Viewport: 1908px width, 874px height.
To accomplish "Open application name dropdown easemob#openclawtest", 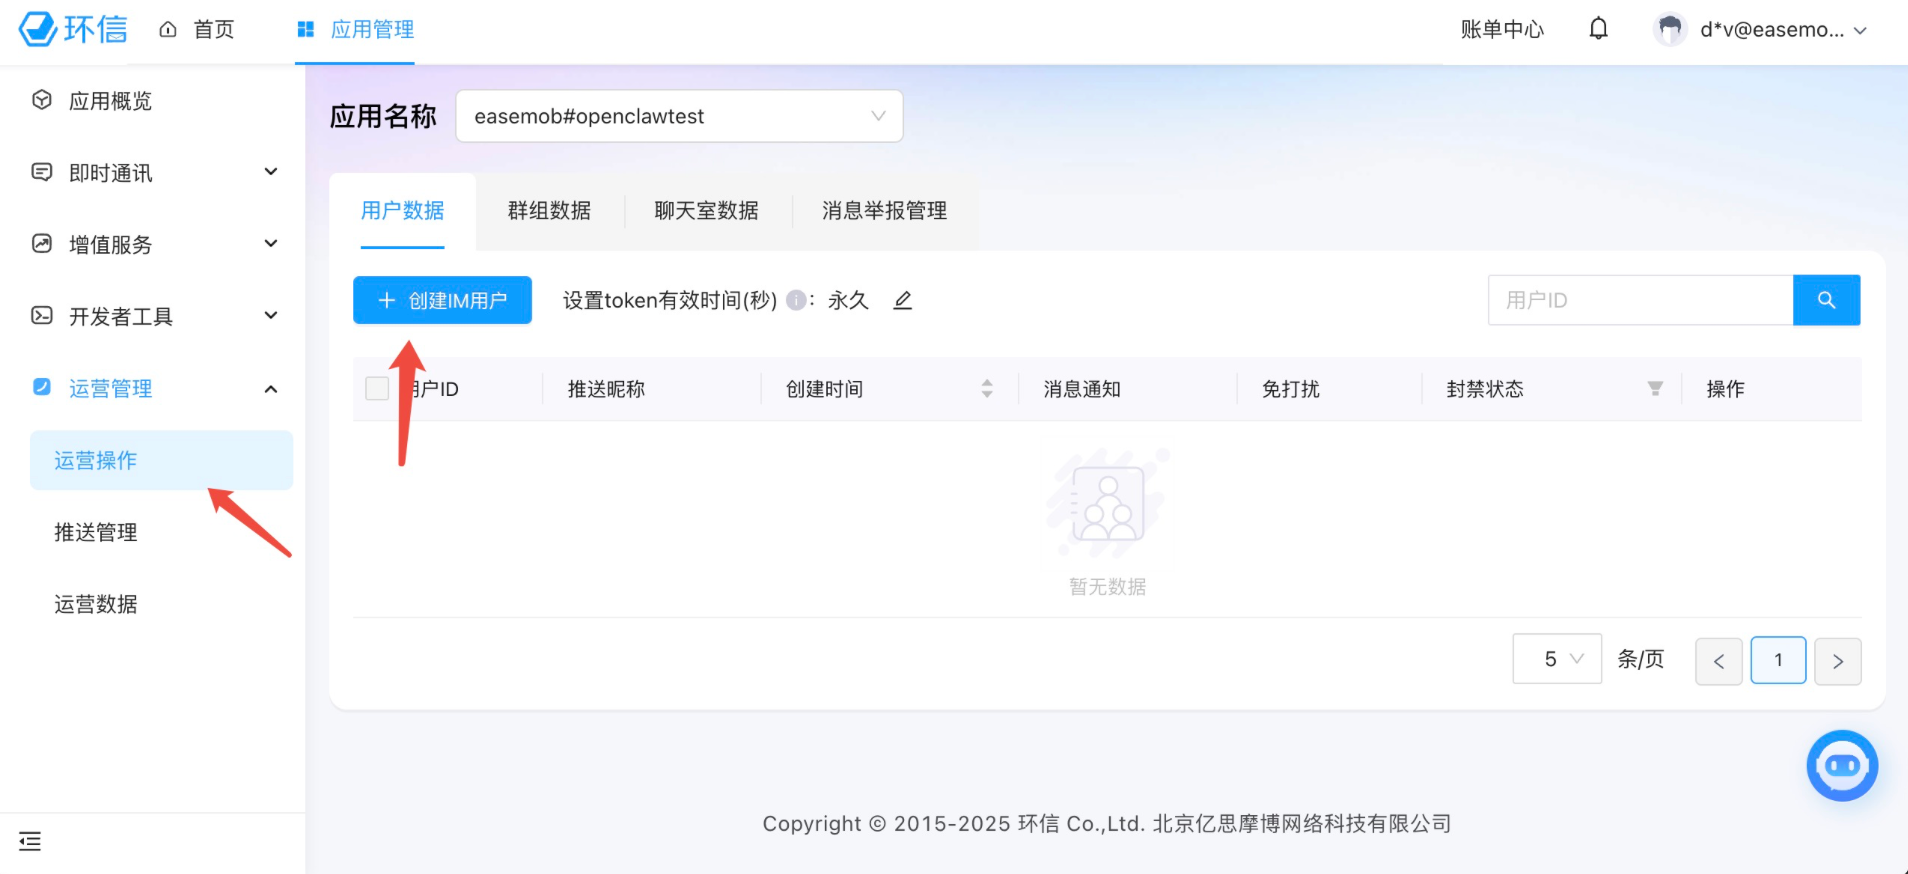I will coord(679,116).
